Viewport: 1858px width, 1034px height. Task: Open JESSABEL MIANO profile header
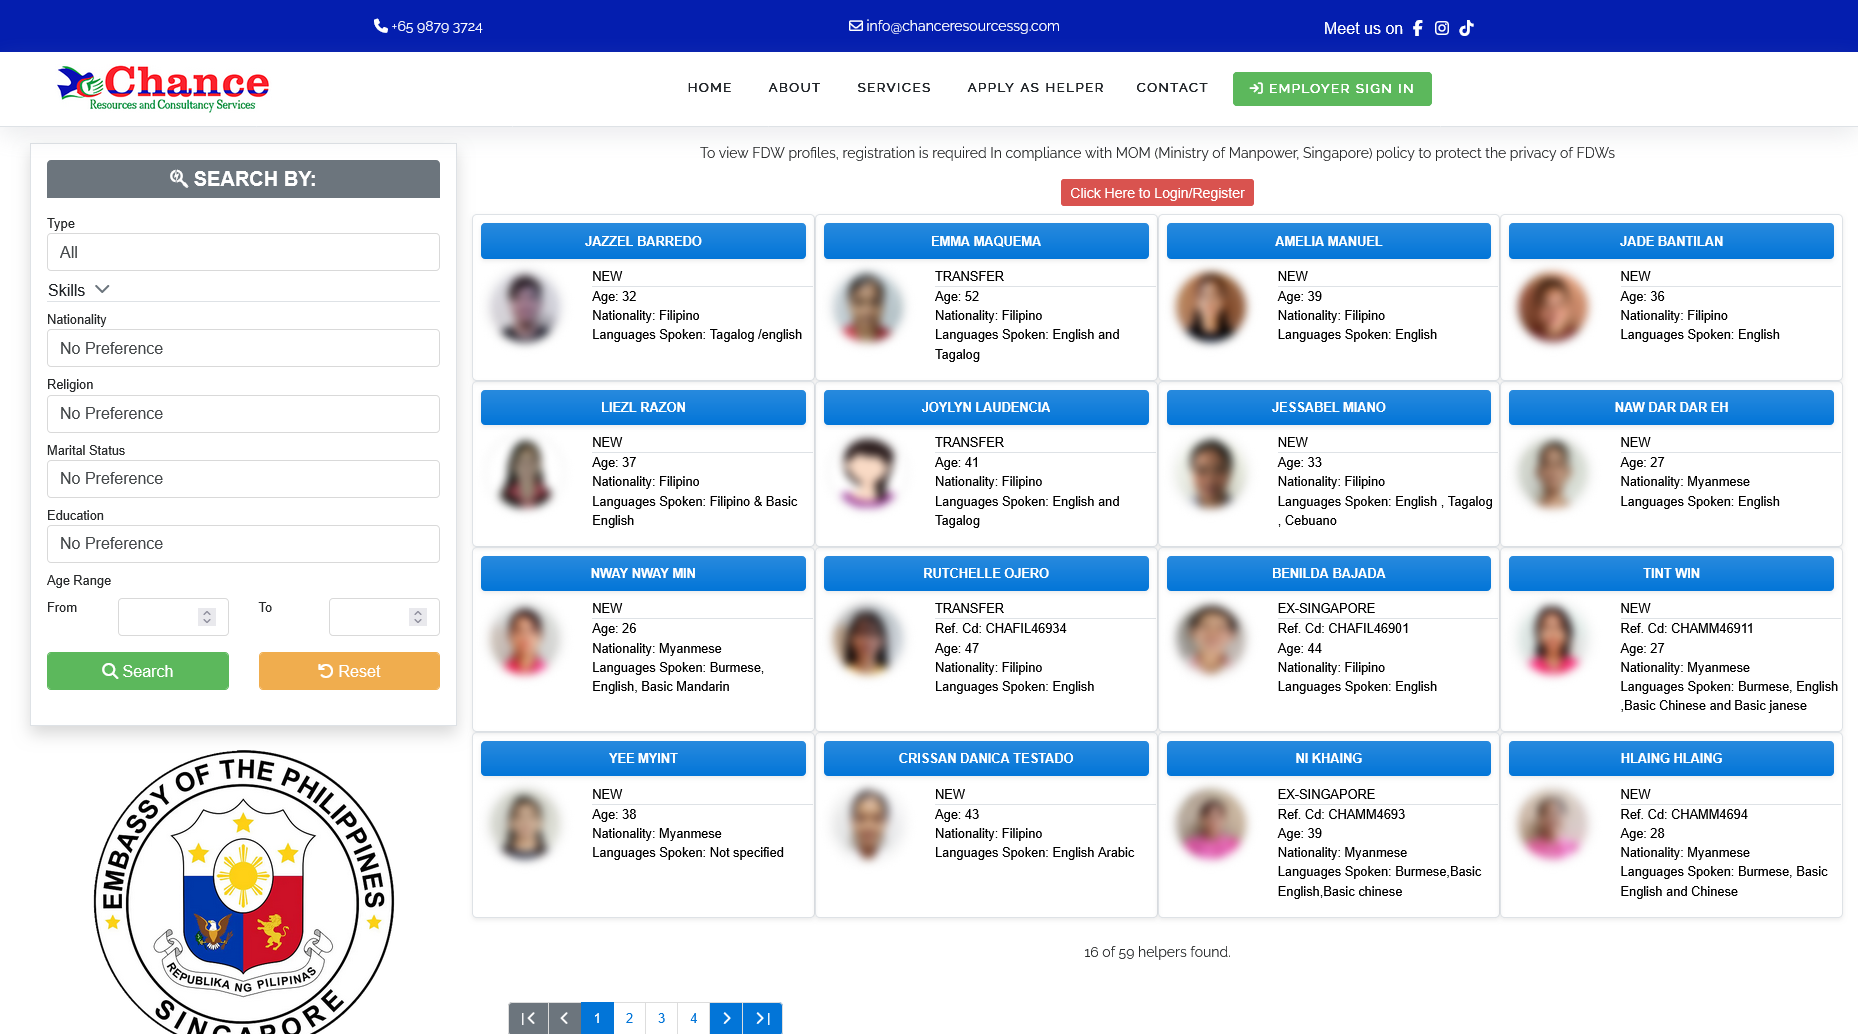point(1329,407)
